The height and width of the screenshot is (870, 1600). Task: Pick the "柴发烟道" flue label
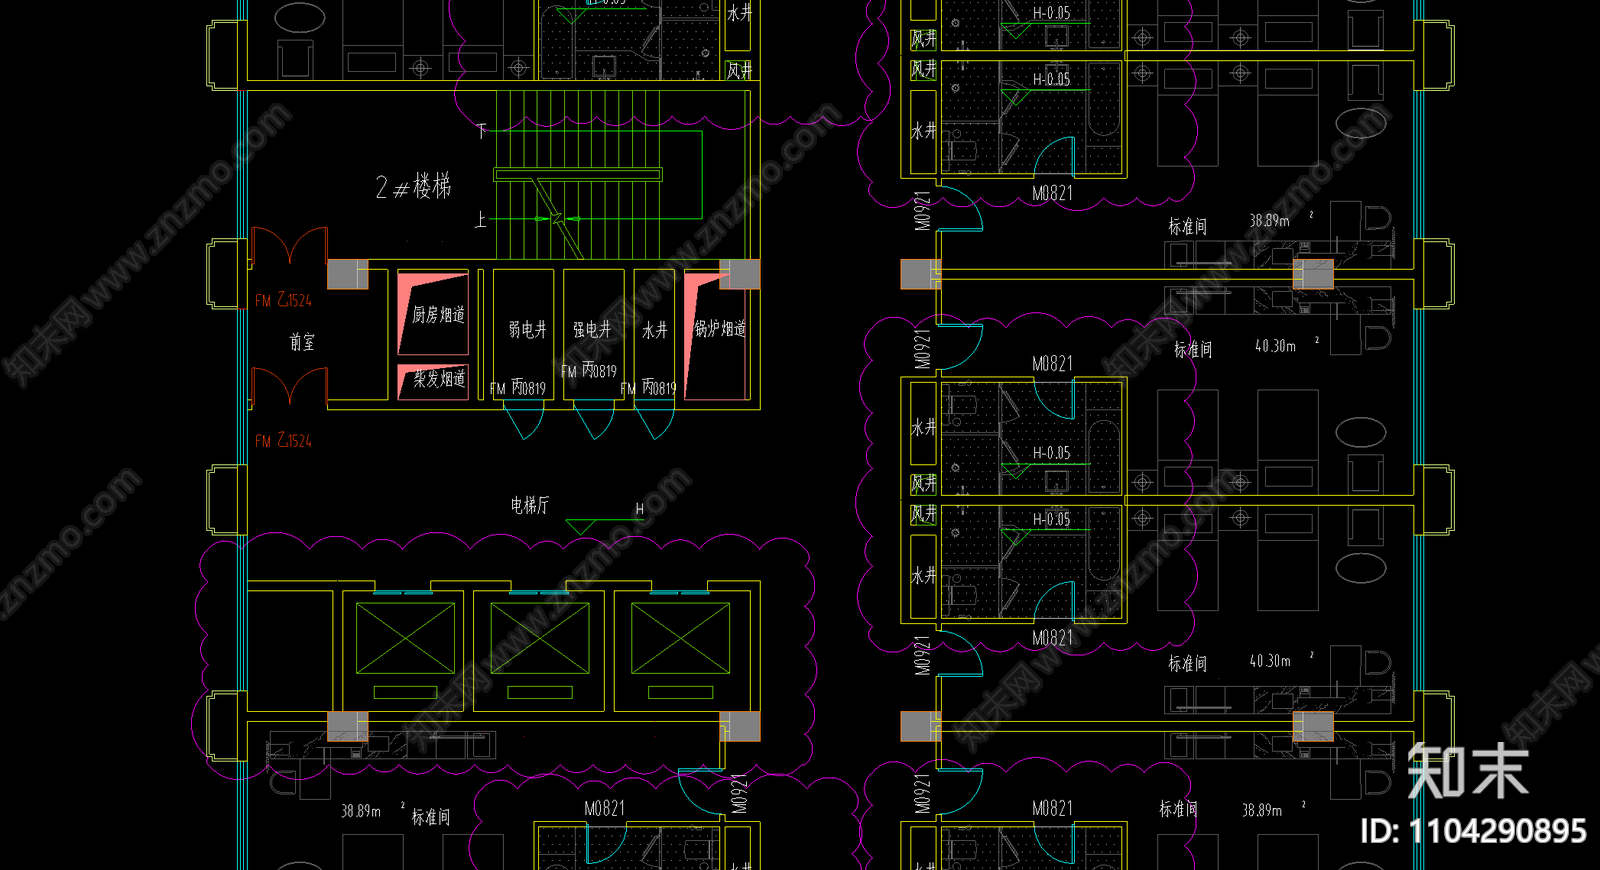[x=439, y=378]
